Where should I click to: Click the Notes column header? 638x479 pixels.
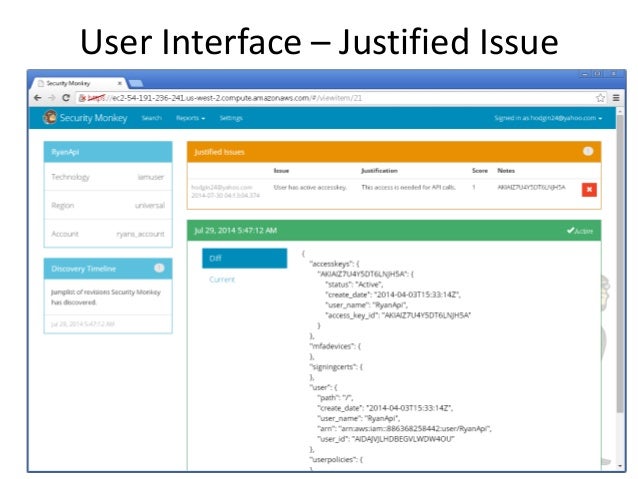[506, 171]
